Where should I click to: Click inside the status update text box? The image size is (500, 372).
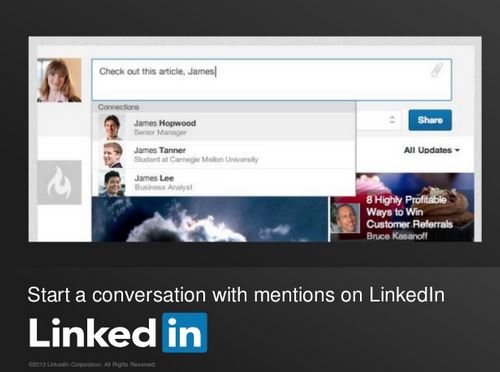[x=272, y=80]
